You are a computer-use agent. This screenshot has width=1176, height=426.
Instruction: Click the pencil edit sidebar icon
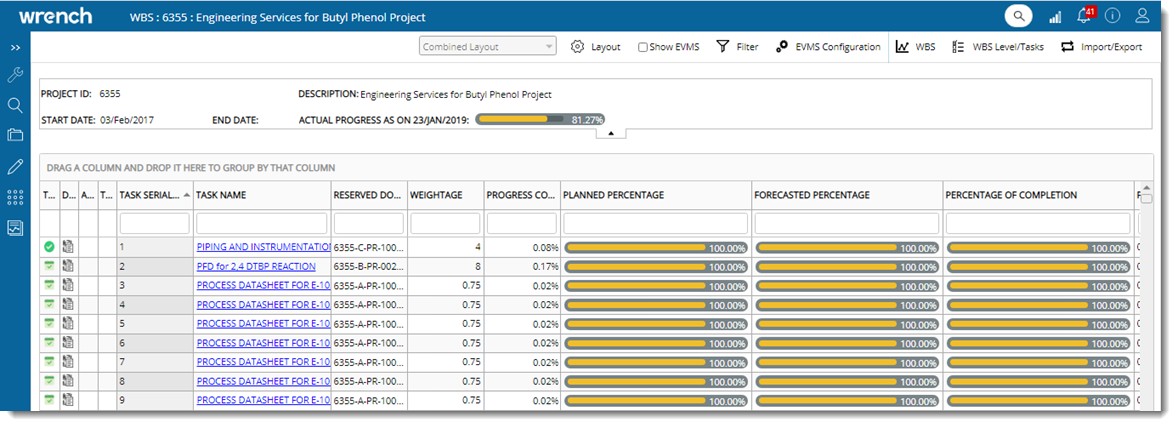click(15, 166)
